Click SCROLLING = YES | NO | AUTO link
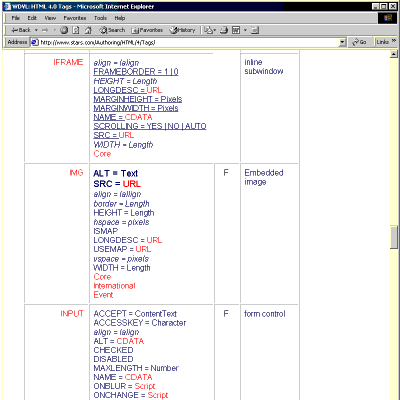 coord(150,126)
